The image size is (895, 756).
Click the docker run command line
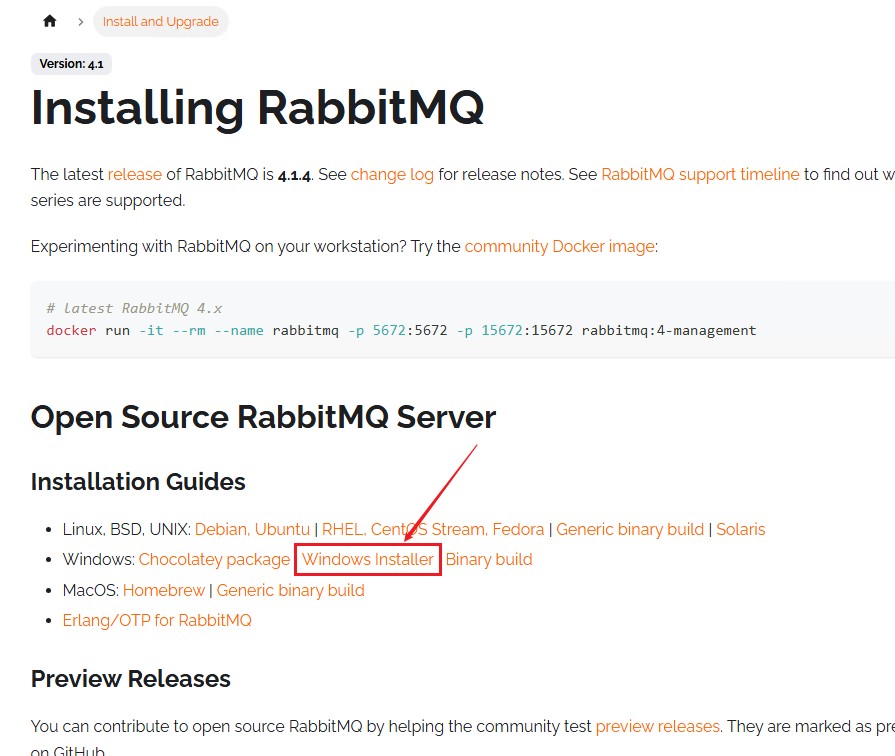pyautogui.click(x=401, y=330)
